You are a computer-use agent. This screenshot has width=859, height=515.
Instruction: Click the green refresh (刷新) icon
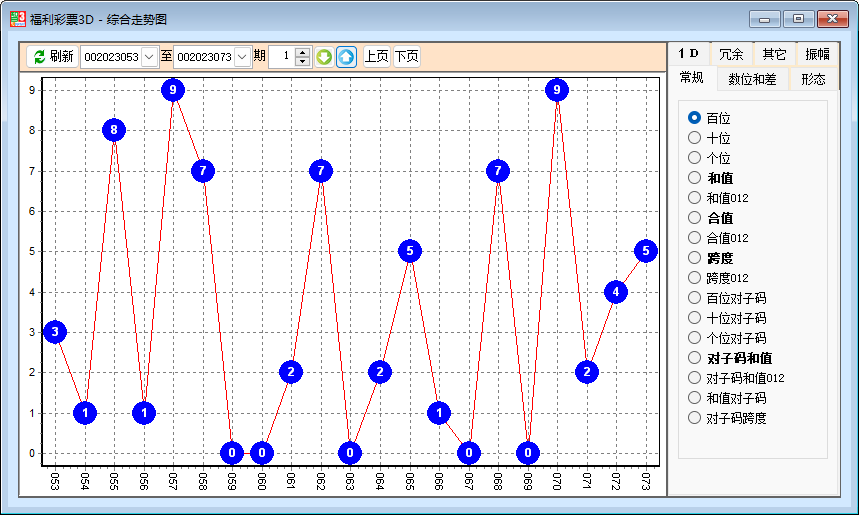pos(39,57)
